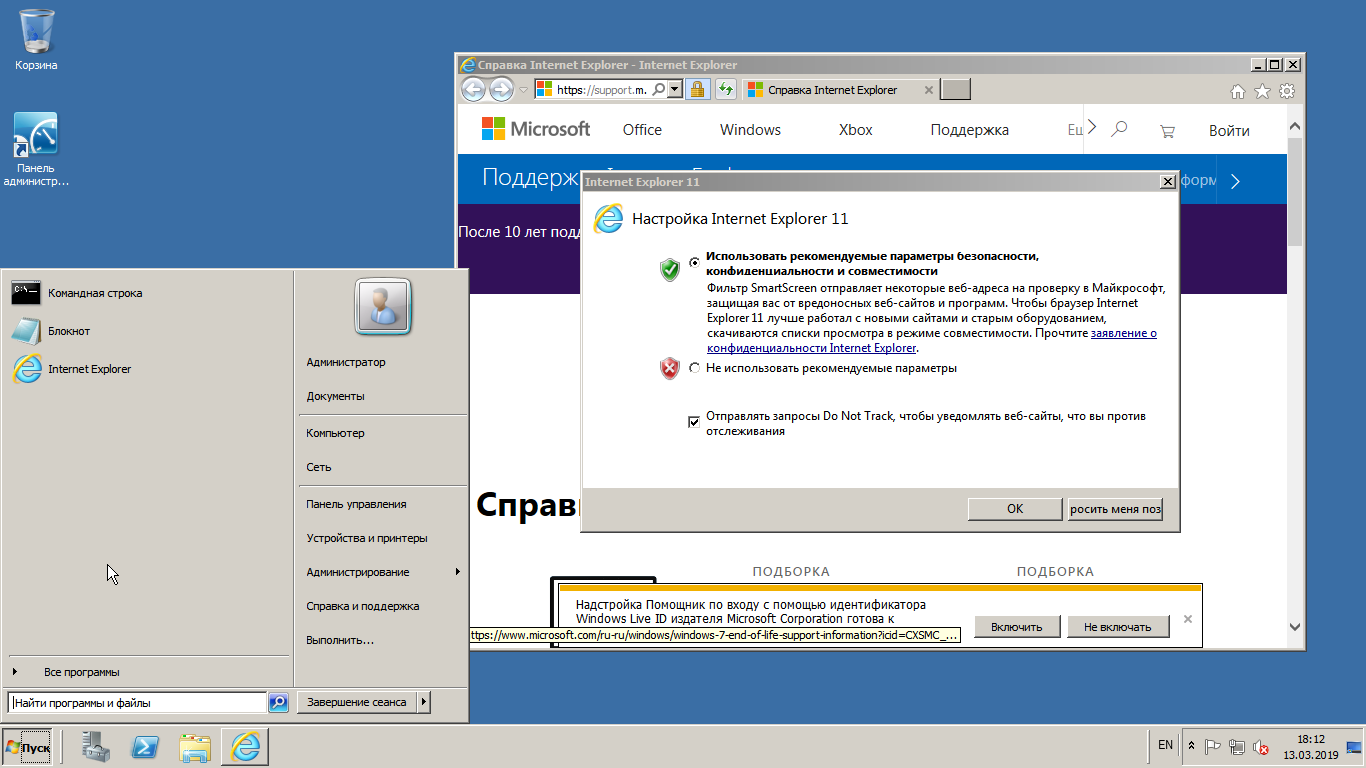Open Блокнот from Start menu
1366x768 pixels.
point(69,331)
